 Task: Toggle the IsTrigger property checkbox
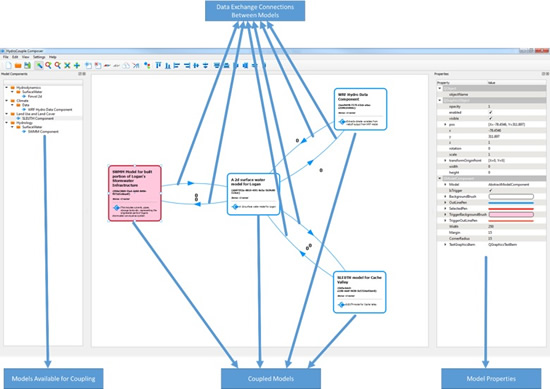click(x=490, y=190)
